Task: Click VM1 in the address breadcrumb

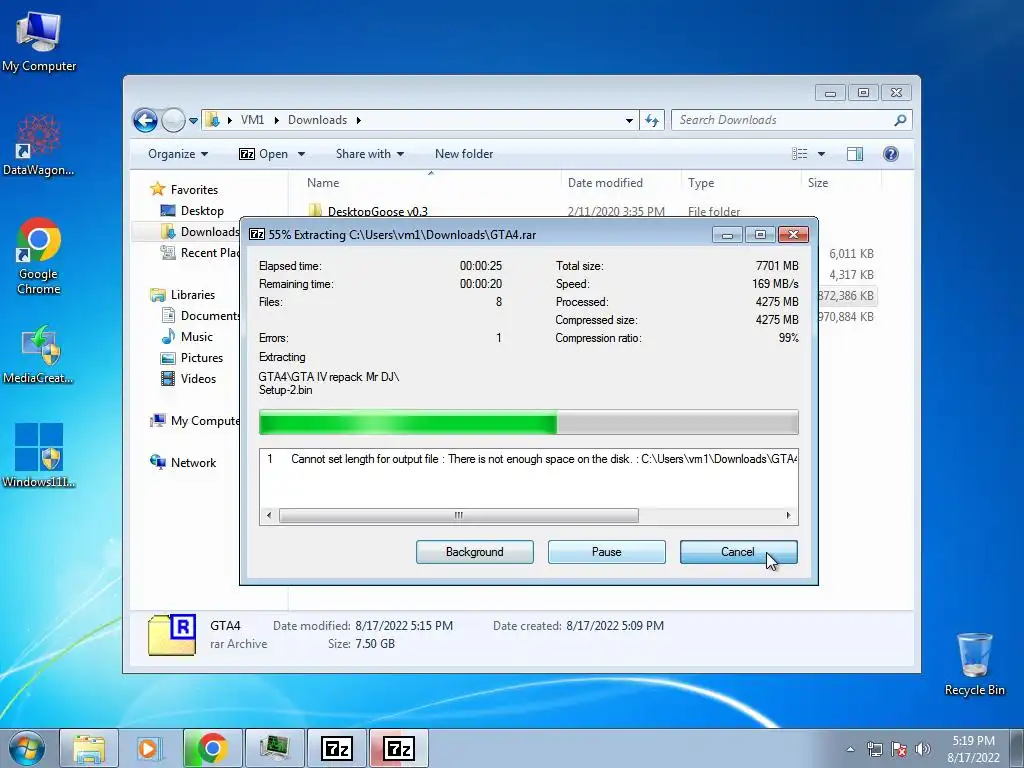Action: (x=252, y=120)
